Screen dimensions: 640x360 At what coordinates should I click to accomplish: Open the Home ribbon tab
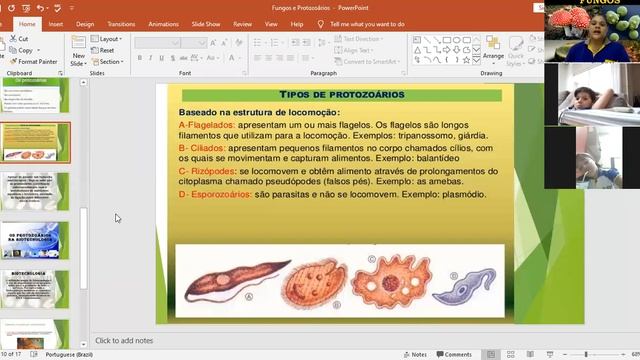click(x=27, y=24)
